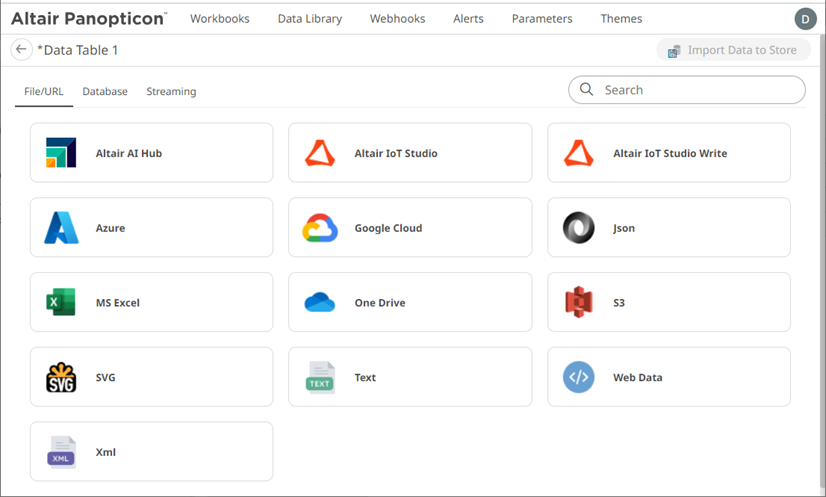Click the Altair AI Hub connector icon

61,153
